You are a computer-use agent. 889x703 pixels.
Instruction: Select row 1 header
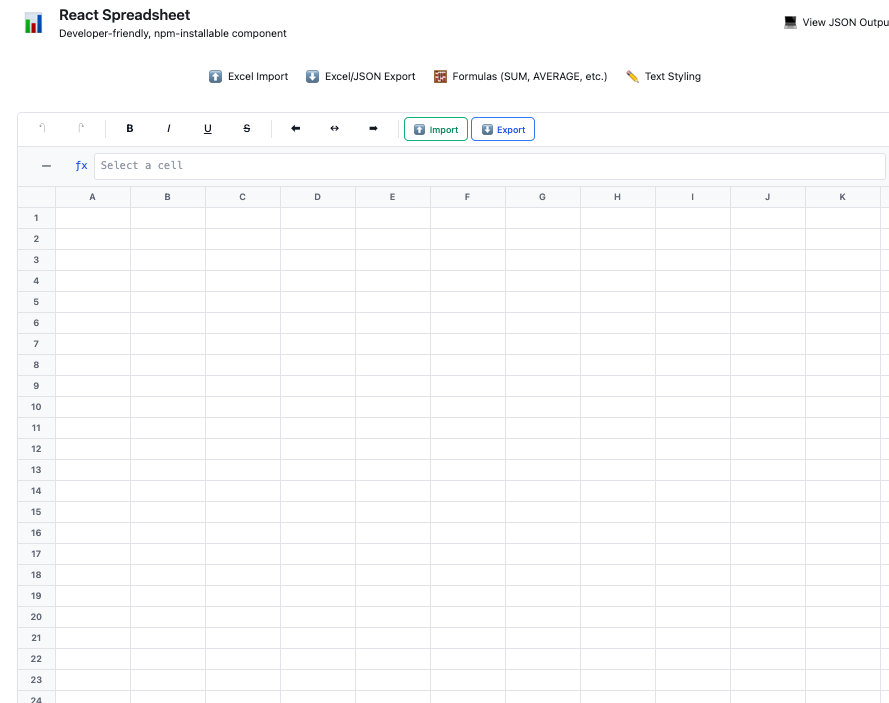pyautogui.click(x=36, y=218)
